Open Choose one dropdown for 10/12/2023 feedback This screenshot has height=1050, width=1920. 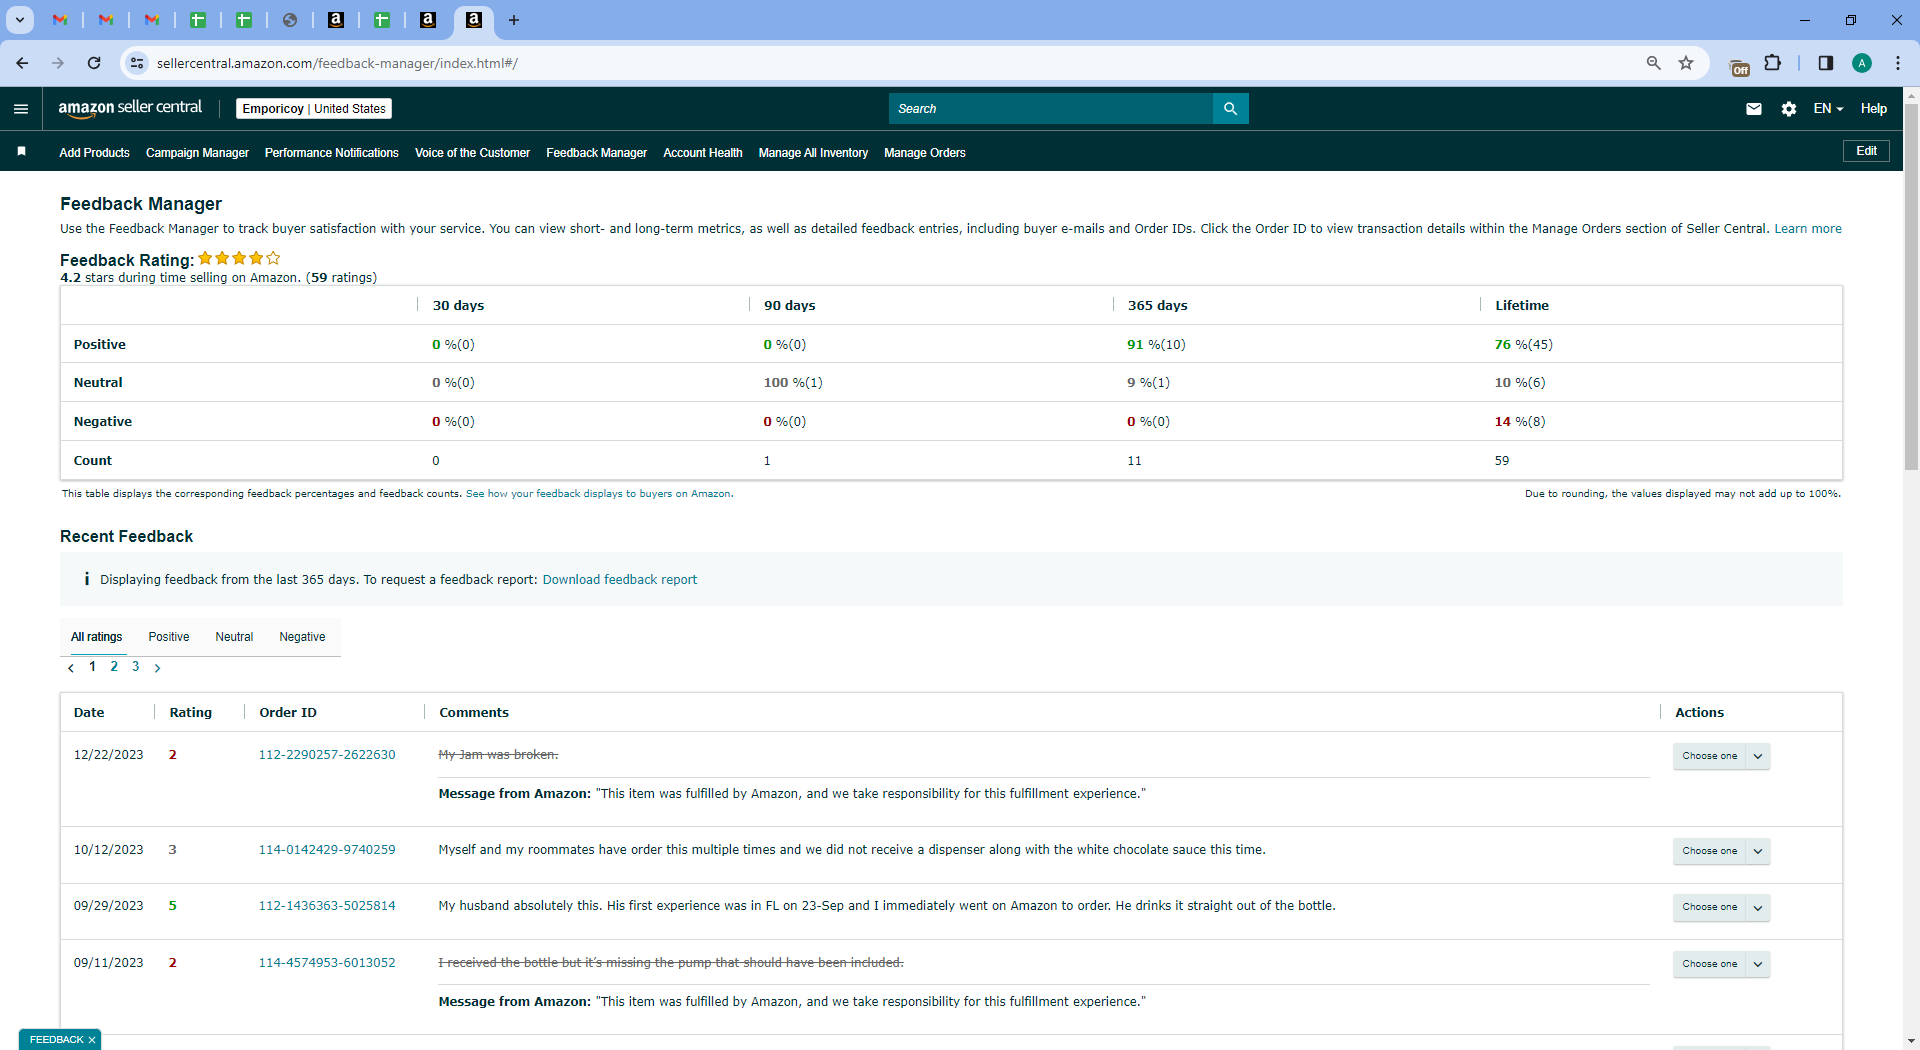click(x=1721, y=851)
